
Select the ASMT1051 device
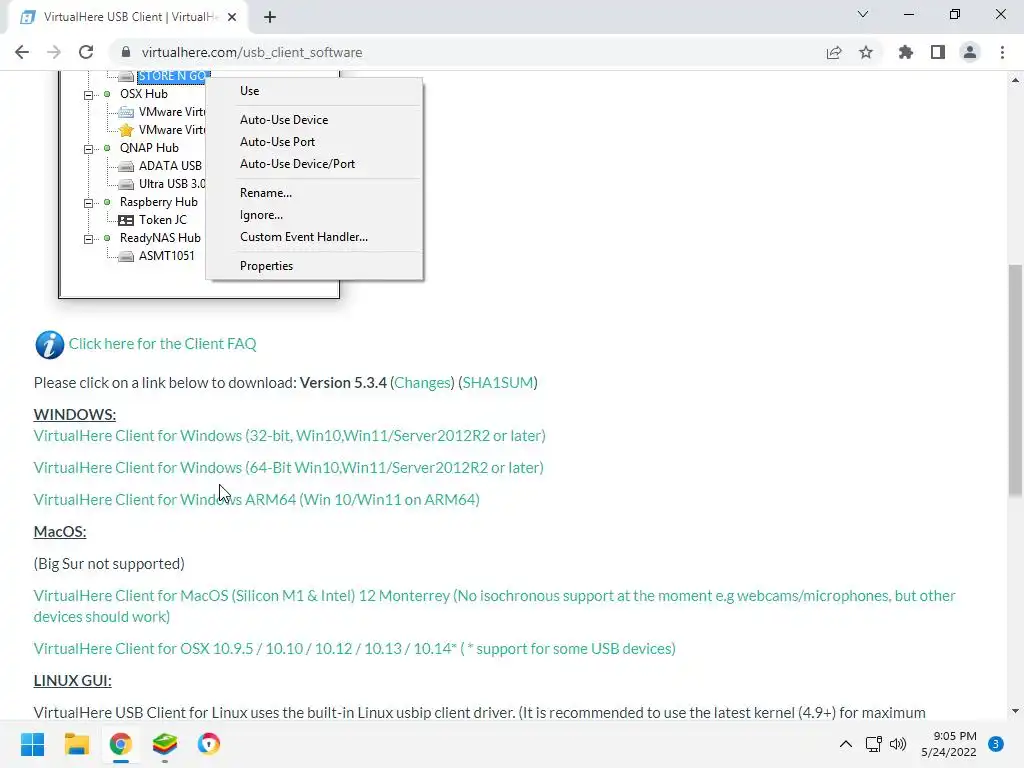click(x=167, y=256)
